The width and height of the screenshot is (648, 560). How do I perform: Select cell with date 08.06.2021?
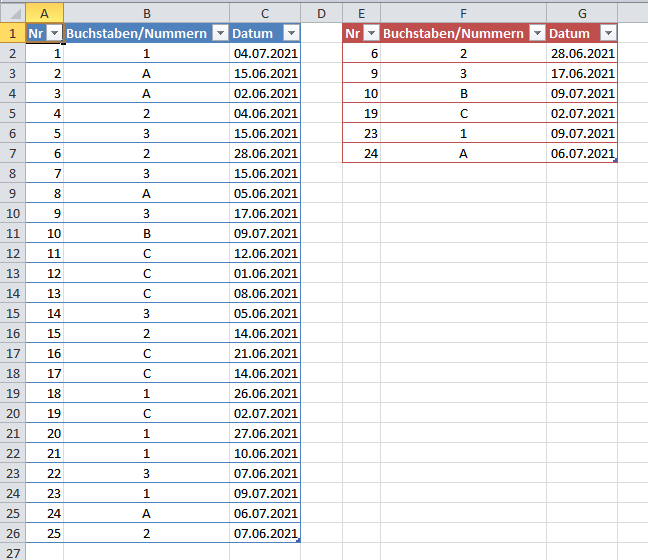265,293
